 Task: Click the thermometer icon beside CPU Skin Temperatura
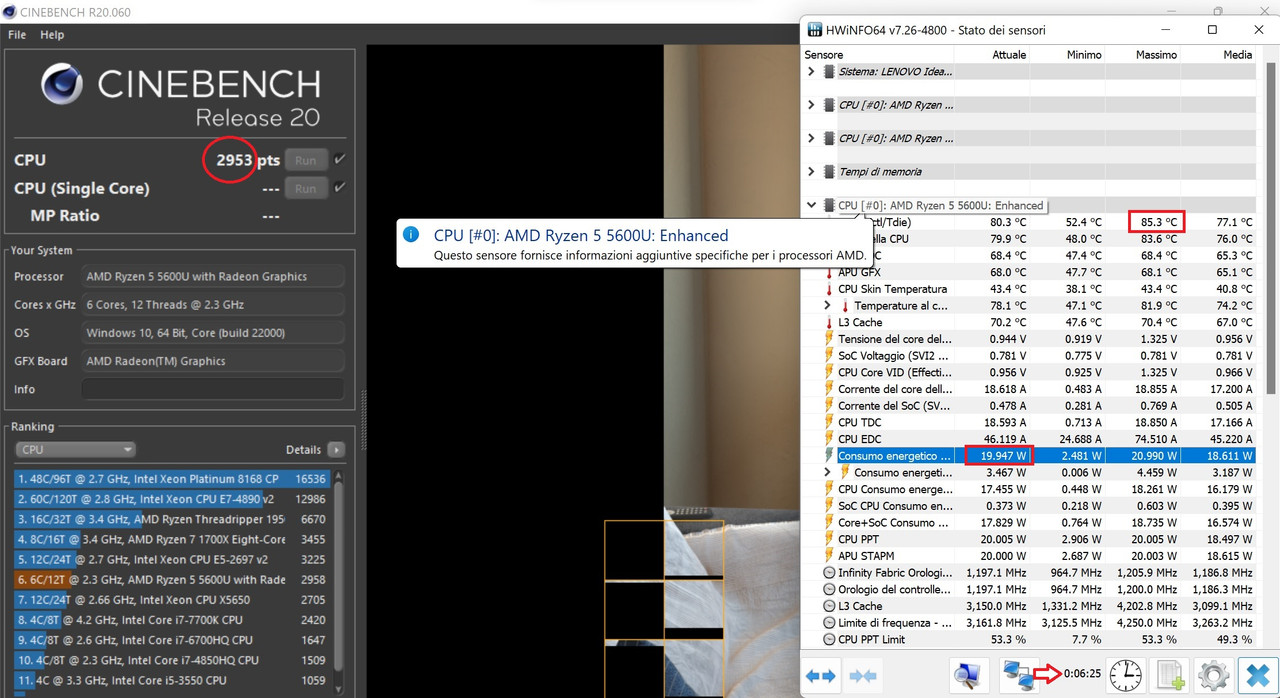[828, 289]
